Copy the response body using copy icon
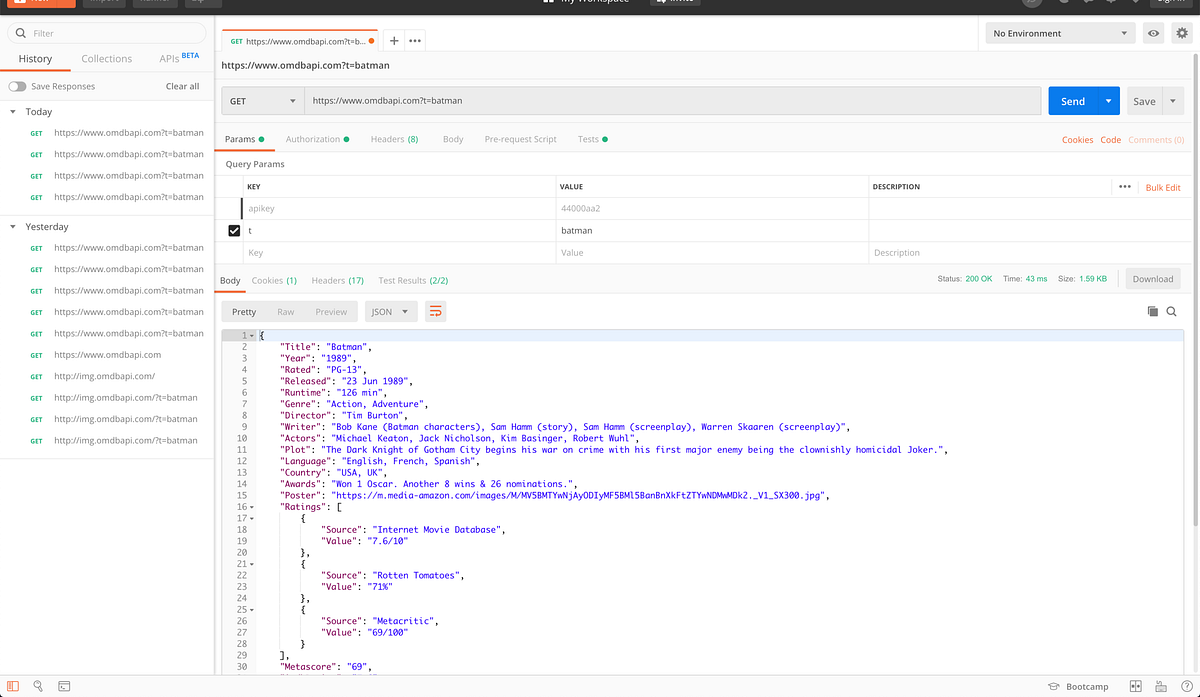The width and height of the screenshot is (1200, 697). point(1151,311)
